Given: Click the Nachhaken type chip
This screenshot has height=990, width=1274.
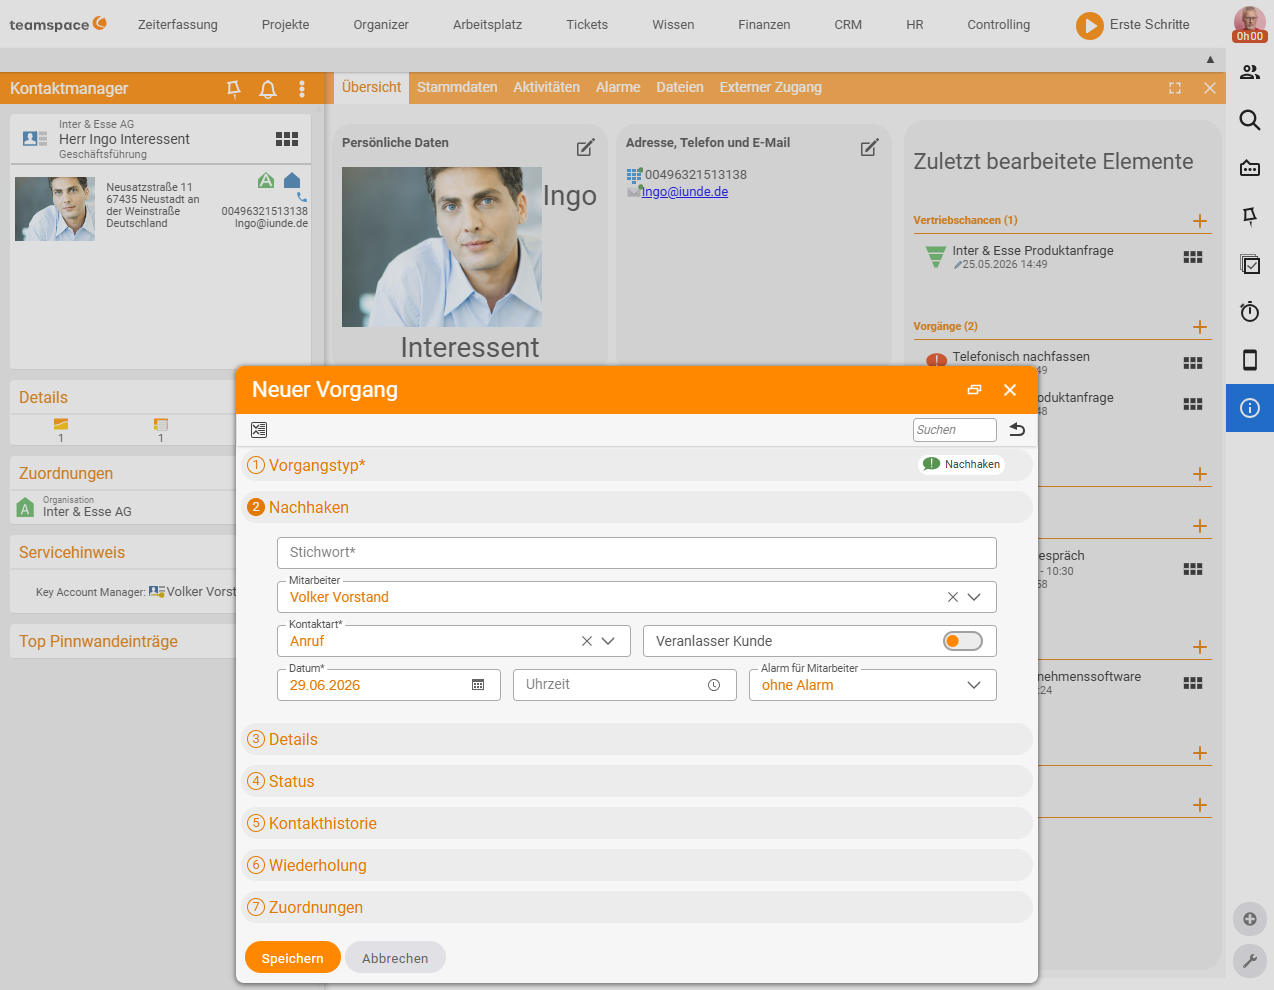Looking at the screenshot, I should [961, 464].
